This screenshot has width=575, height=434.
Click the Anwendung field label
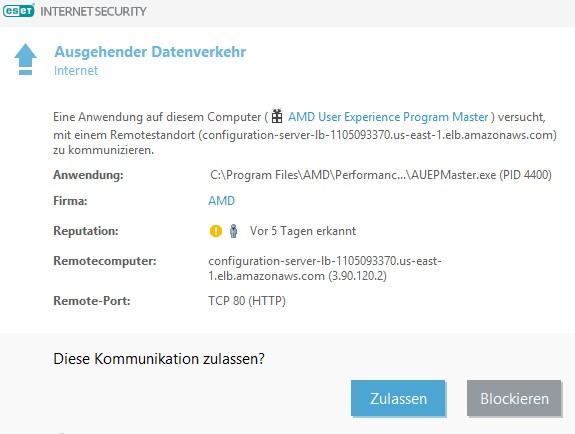click(x=88, y=175)
